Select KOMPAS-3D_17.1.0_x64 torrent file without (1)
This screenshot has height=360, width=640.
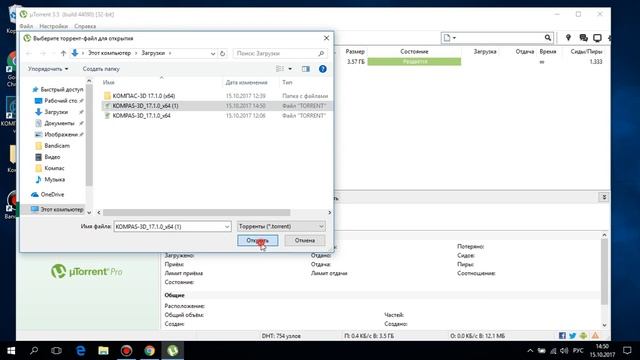coord(141,116)
